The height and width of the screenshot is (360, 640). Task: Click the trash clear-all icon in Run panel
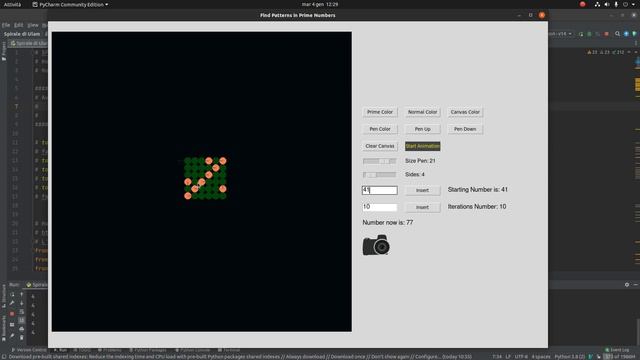coord(22,338)
